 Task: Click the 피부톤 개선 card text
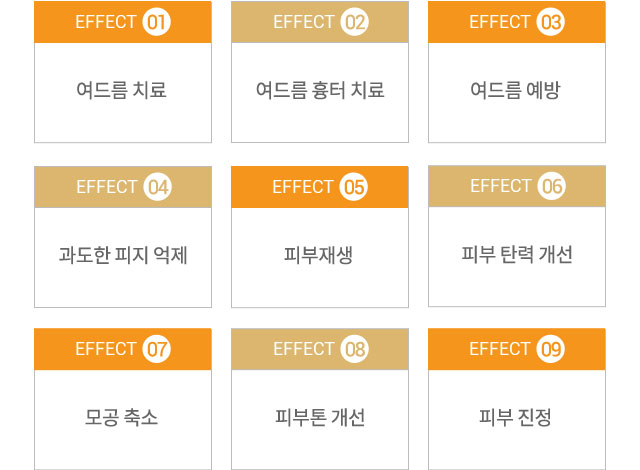pos(320,417)
